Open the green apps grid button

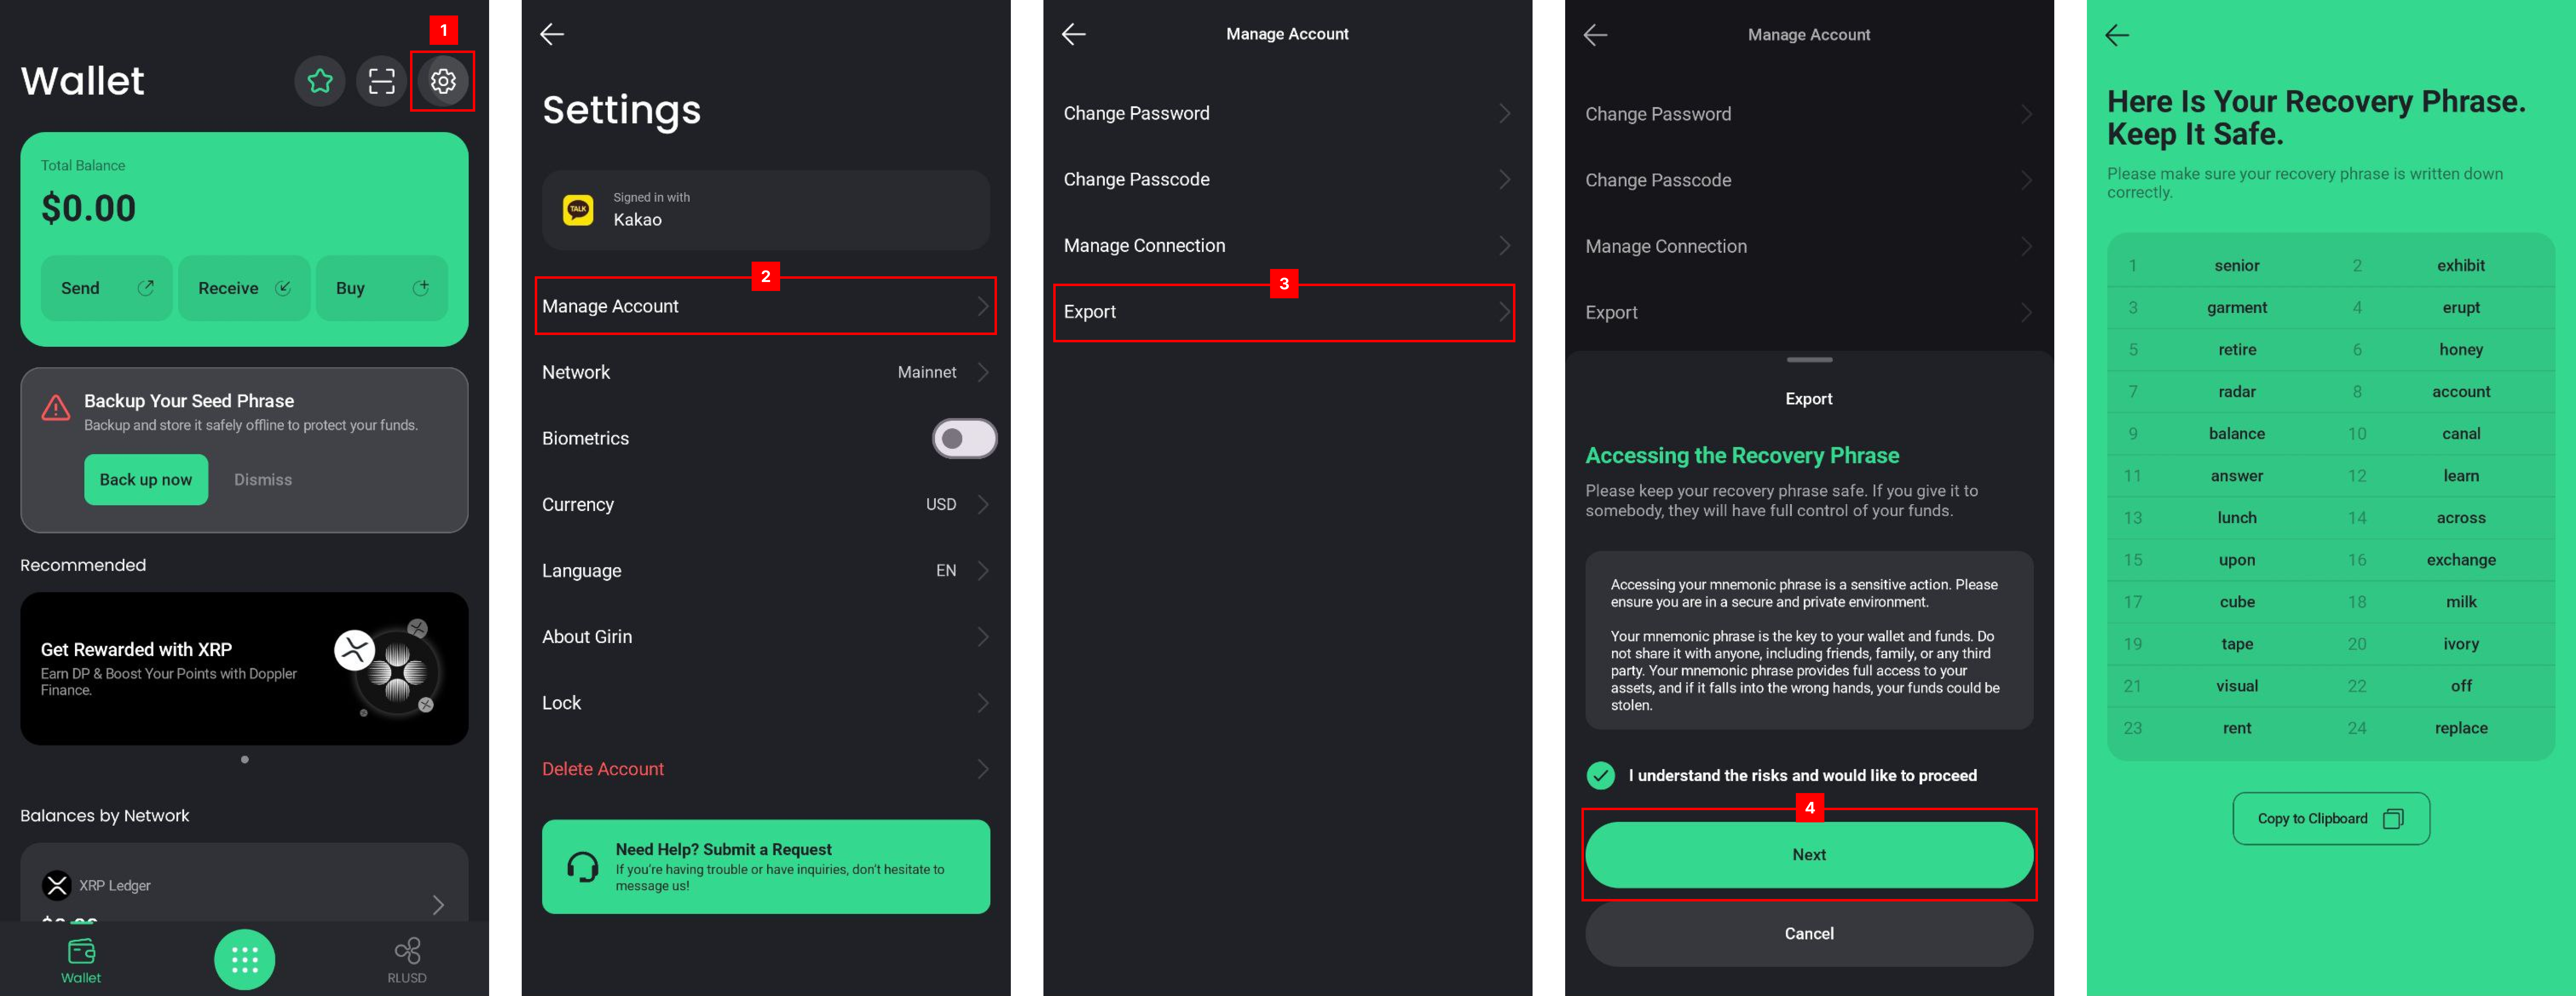[244, 960]
